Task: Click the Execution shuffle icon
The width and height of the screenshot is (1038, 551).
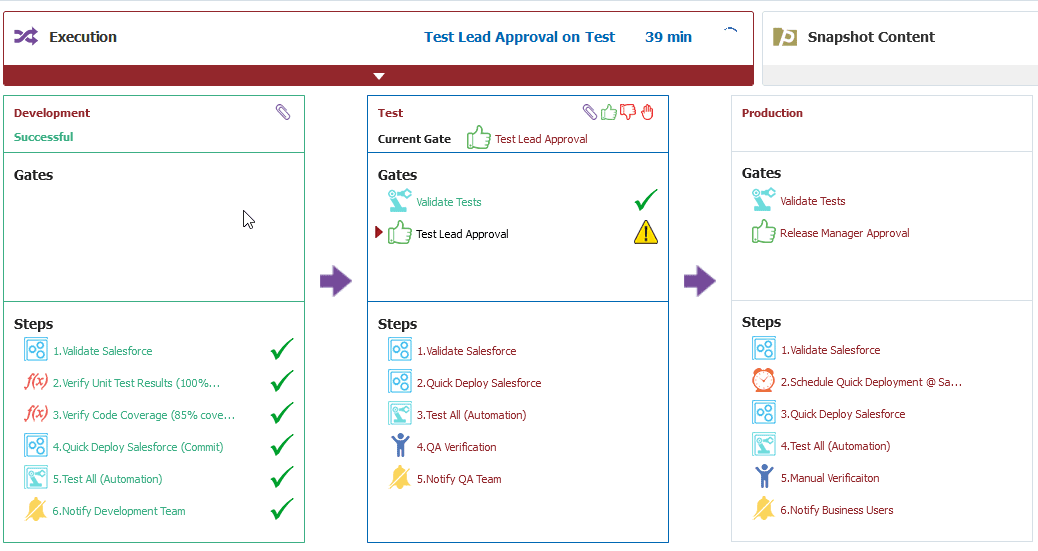Action: (x=26, y=36)
